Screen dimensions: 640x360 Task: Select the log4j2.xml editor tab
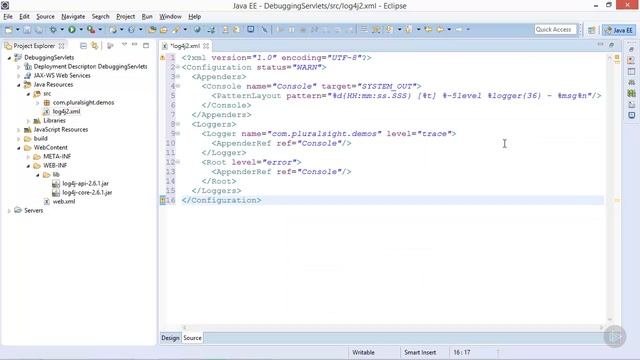pyautogui.click(x=185, y=46)
